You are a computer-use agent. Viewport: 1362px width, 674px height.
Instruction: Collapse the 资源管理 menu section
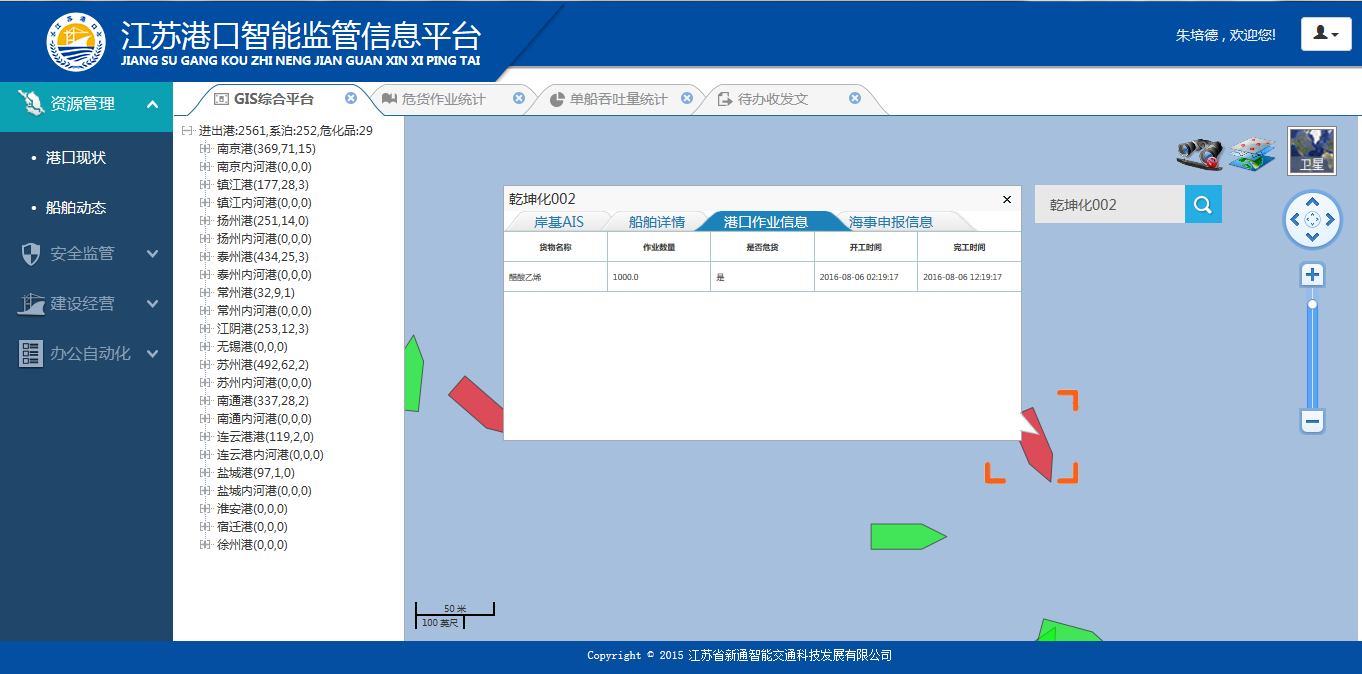(x=152, y=104)
